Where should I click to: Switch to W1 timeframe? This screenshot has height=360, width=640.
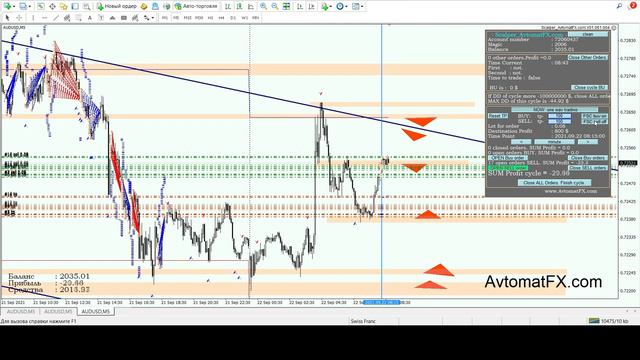tap(244, 18)
